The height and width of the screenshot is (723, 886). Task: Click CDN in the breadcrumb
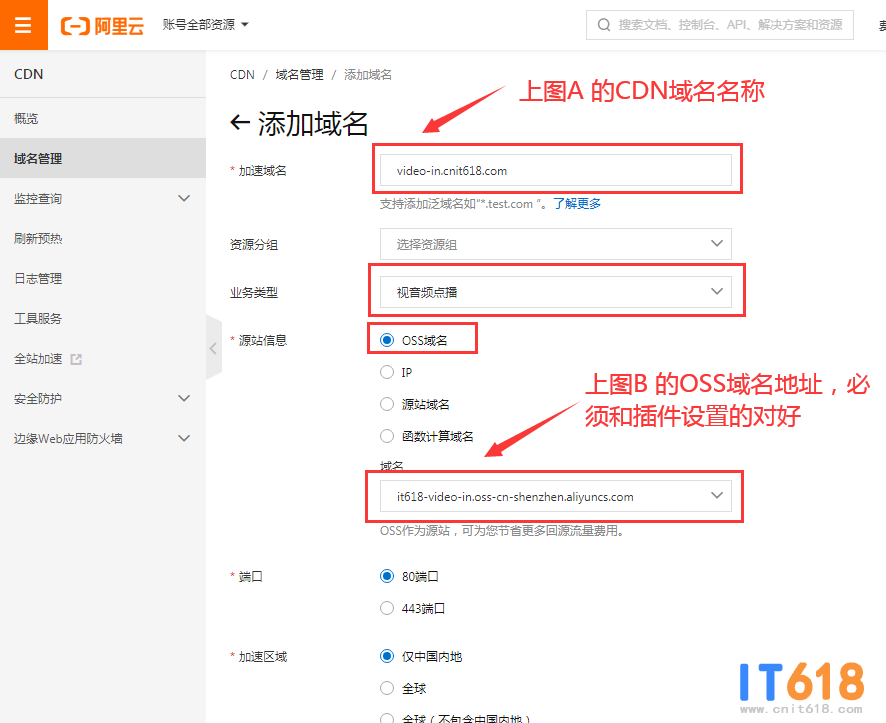pyautogui.click(x=242, y=75)
